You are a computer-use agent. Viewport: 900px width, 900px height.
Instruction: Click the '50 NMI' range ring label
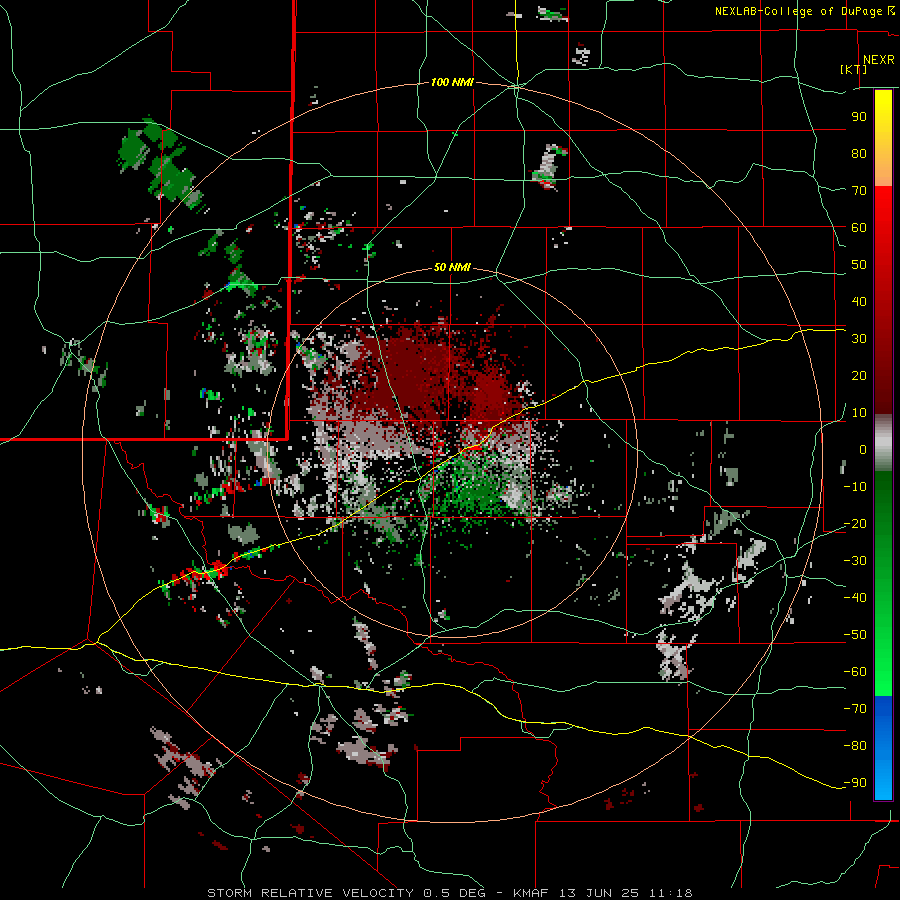coord(452,267)
